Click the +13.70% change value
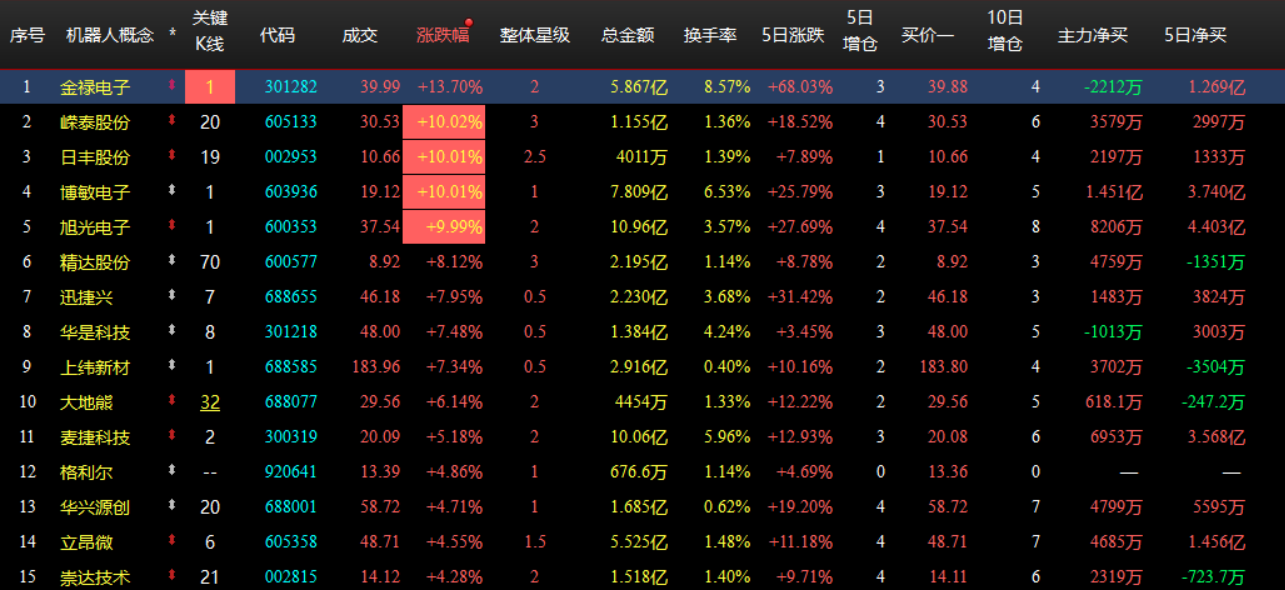The image size is (1285, 590). click(x=450, y=87)
